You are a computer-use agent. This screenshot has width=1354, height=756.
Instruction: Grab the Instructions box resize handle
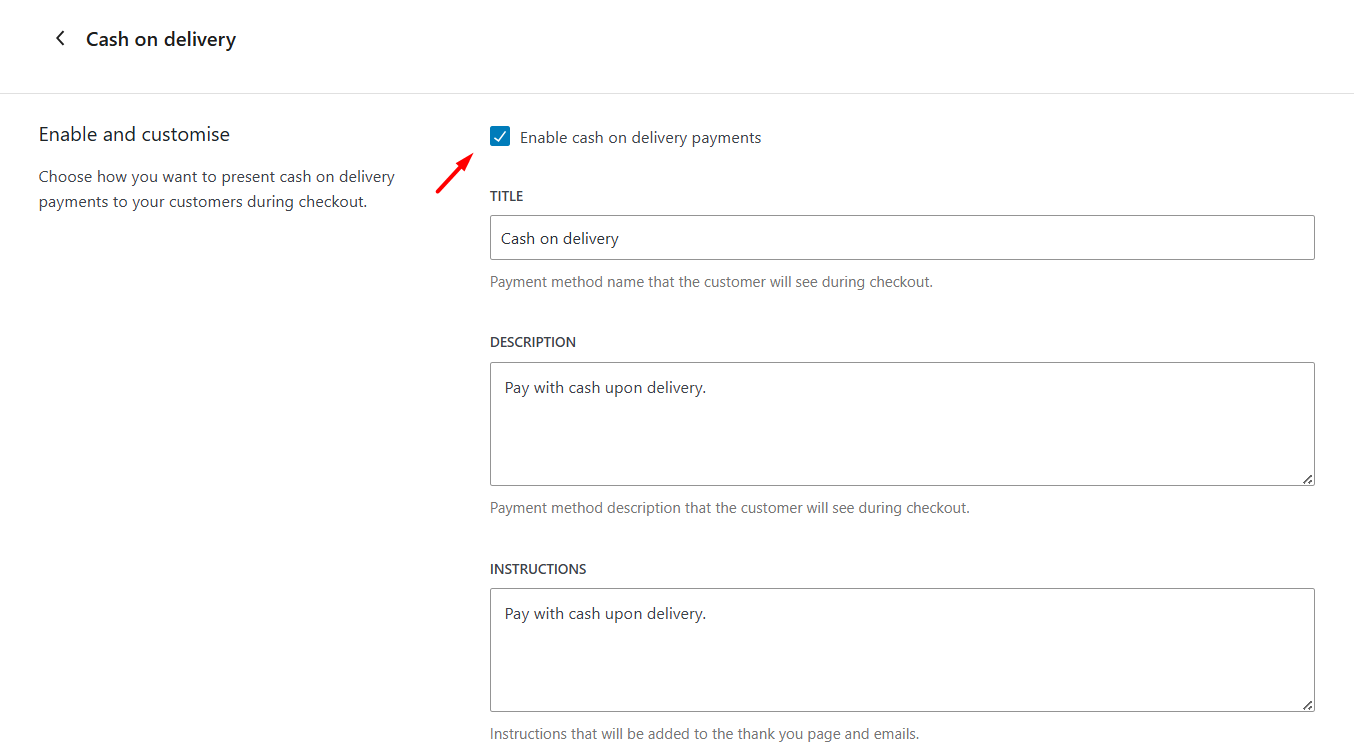(1308, 705)
